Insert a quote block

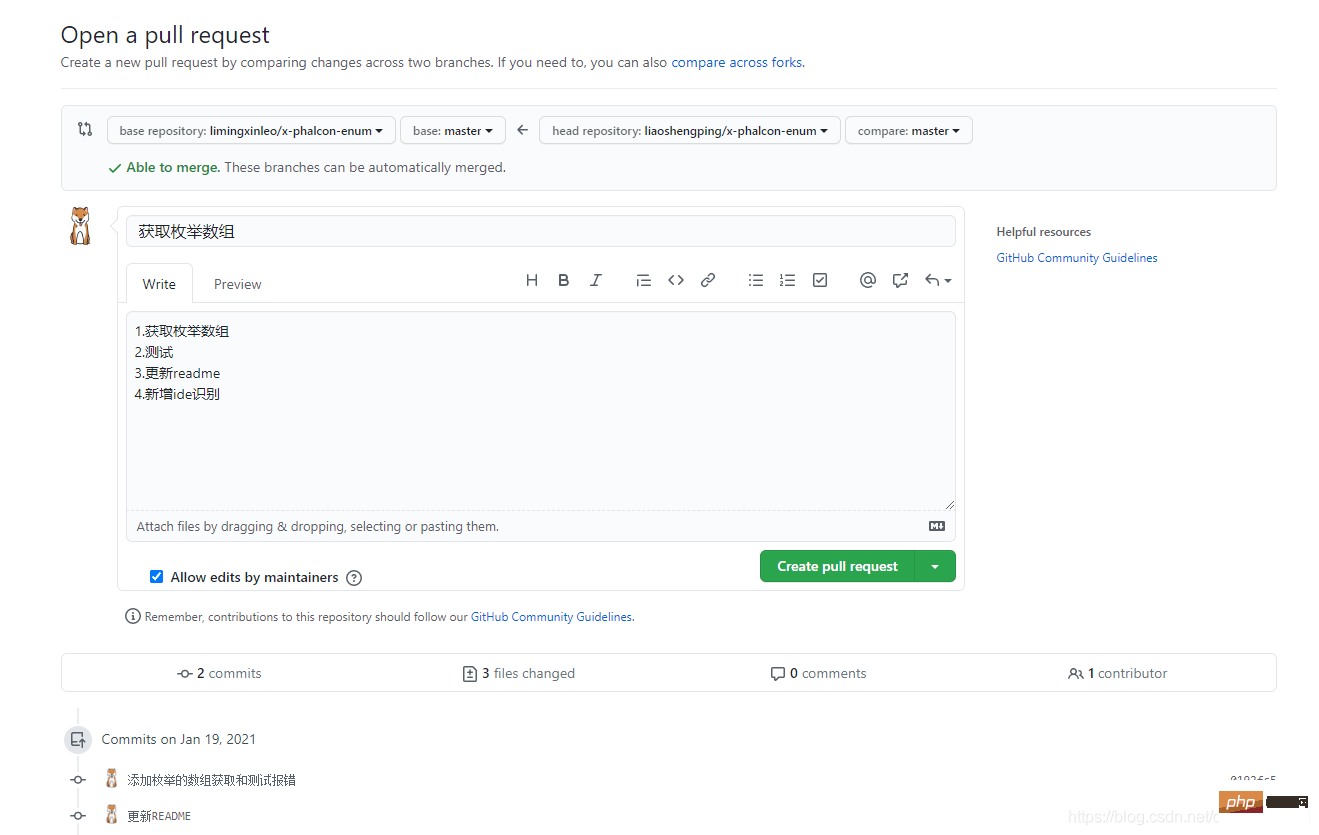(644, 281)
